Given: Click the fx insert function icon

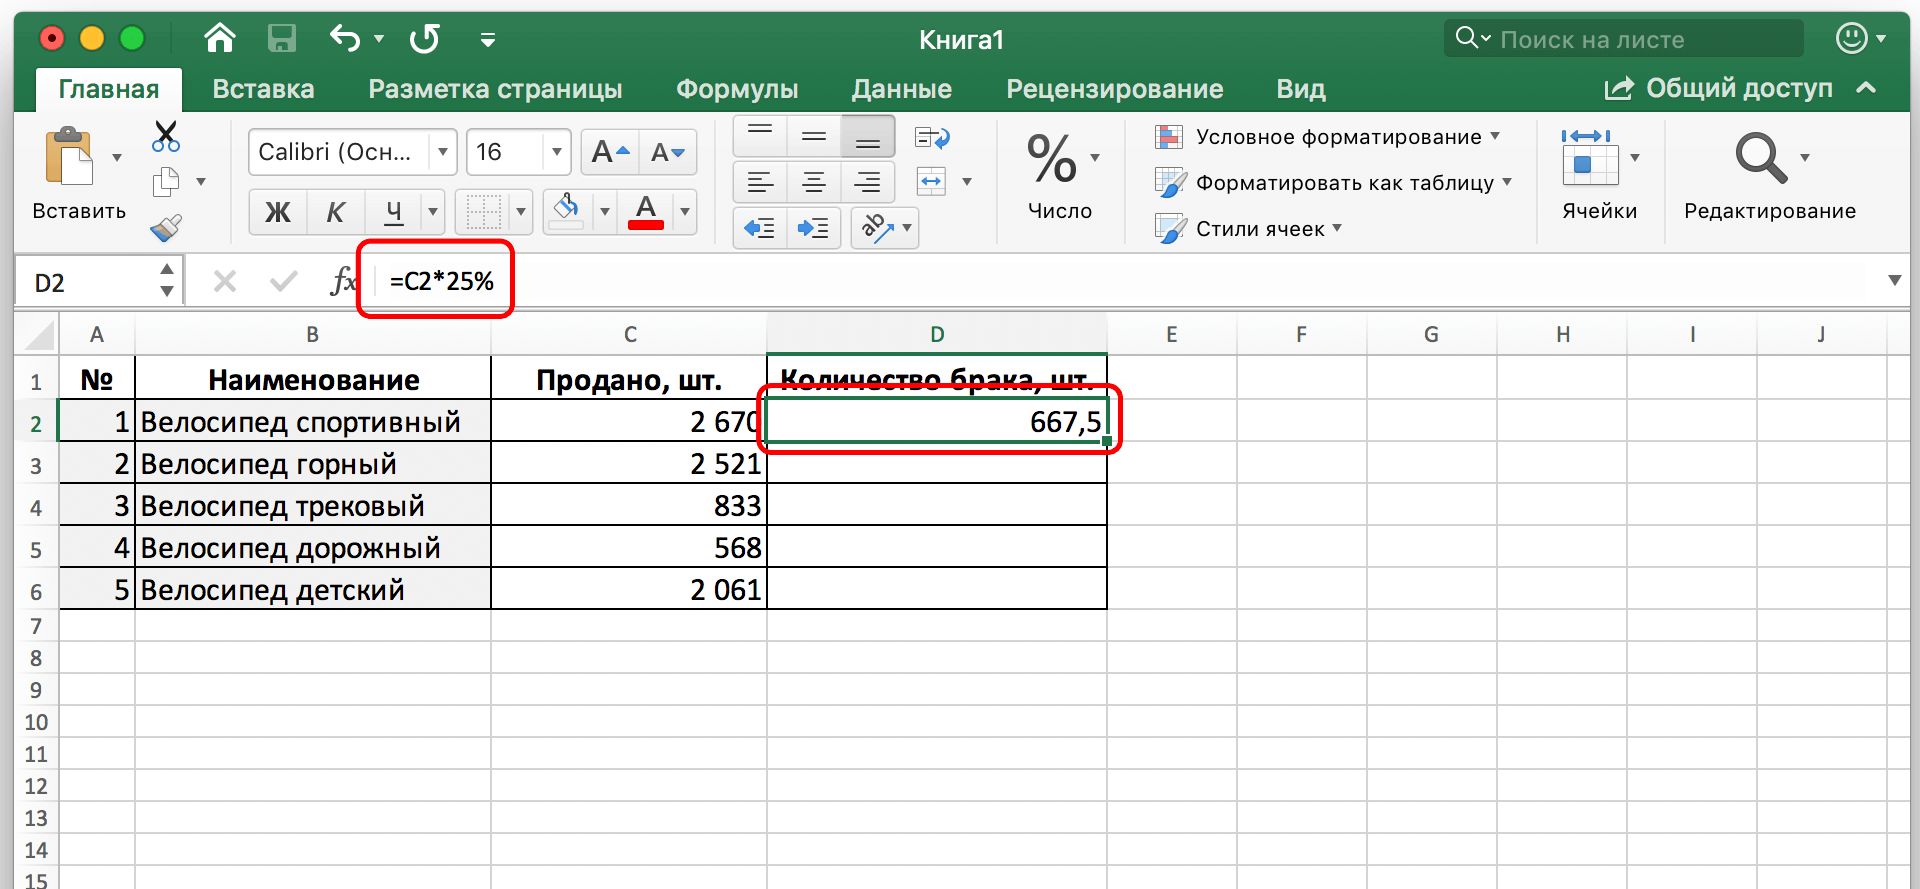Looking at the screenshot, I should [343, 282].
